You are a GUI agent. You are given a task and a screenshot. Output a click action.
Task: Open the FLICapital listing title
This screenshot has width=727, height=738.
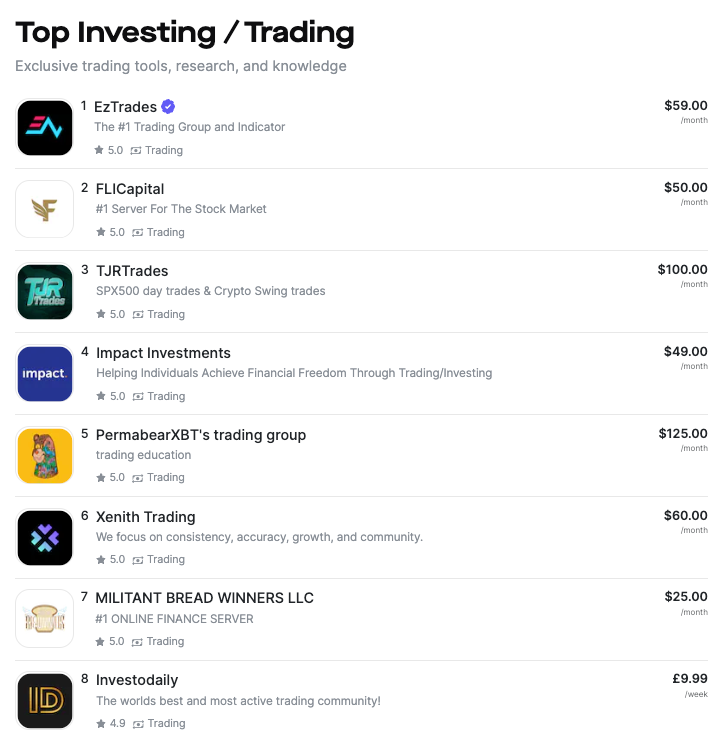coord(130,189)
